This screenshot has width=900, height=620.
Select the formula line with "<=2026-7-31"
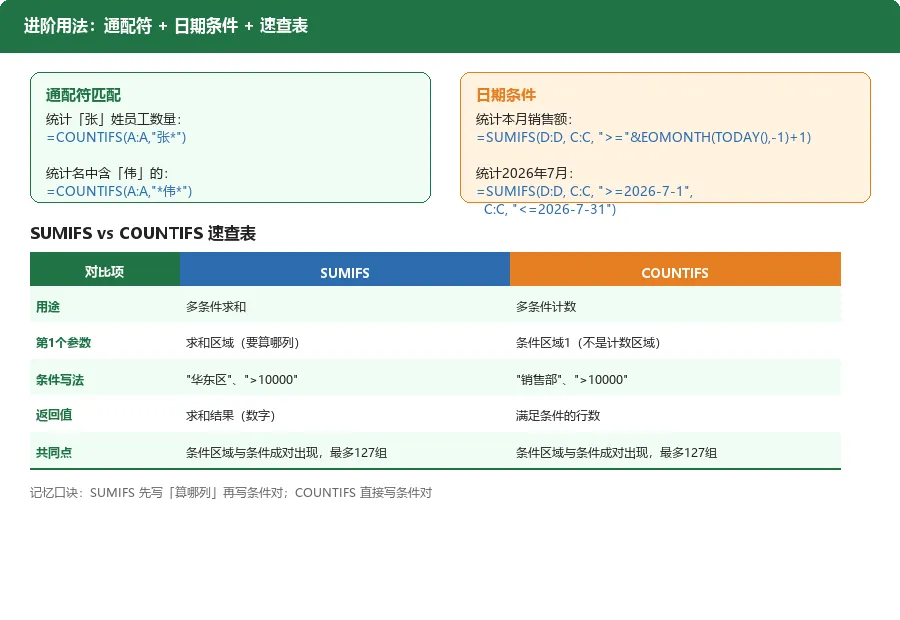pos(550,209)
